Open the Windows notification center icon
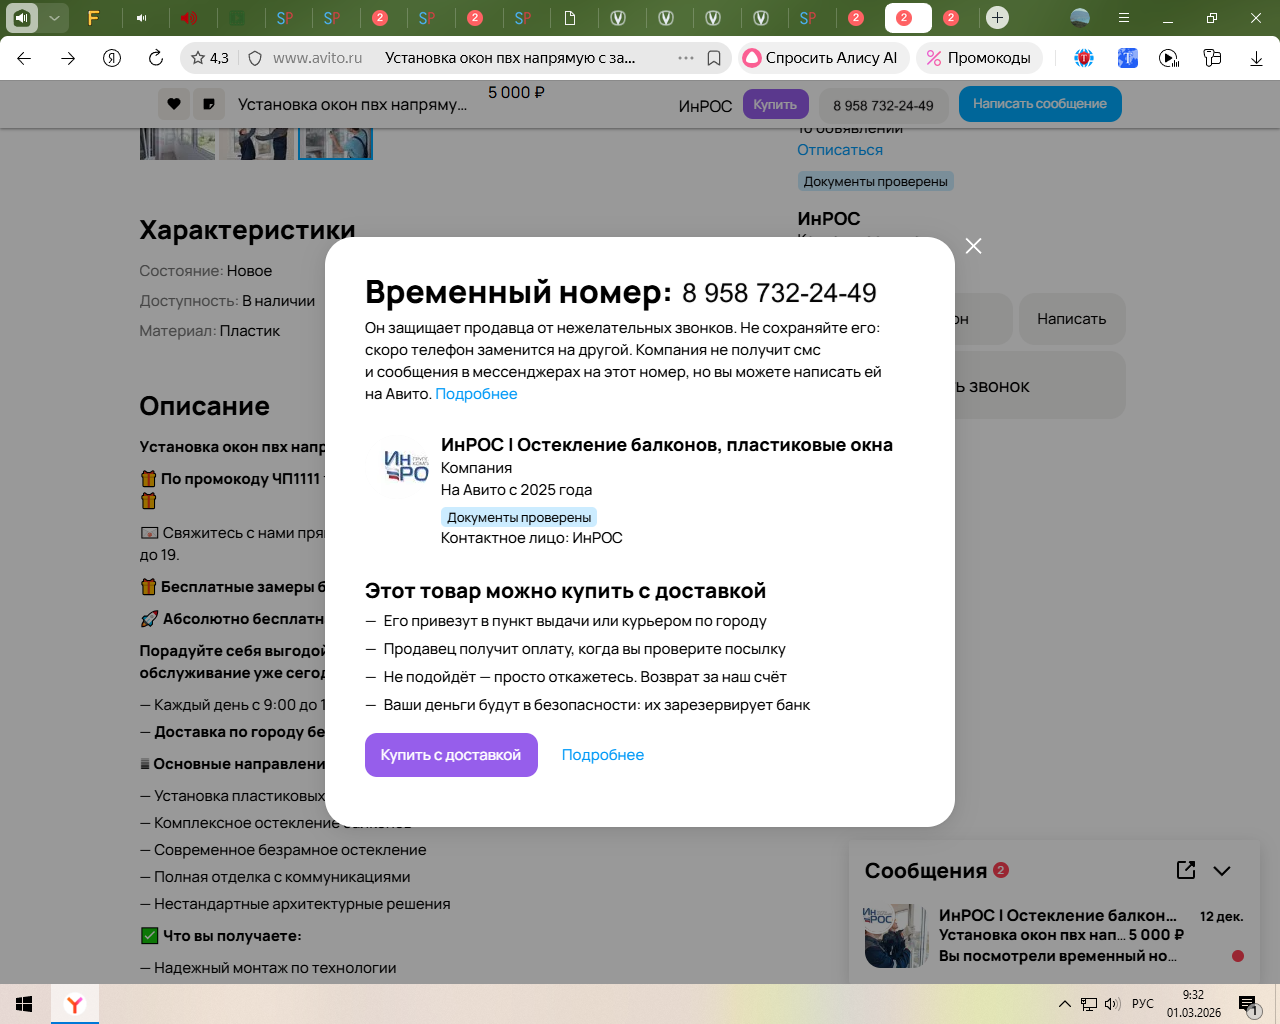The image size is (1280, 1024). pos(1250,1005)
